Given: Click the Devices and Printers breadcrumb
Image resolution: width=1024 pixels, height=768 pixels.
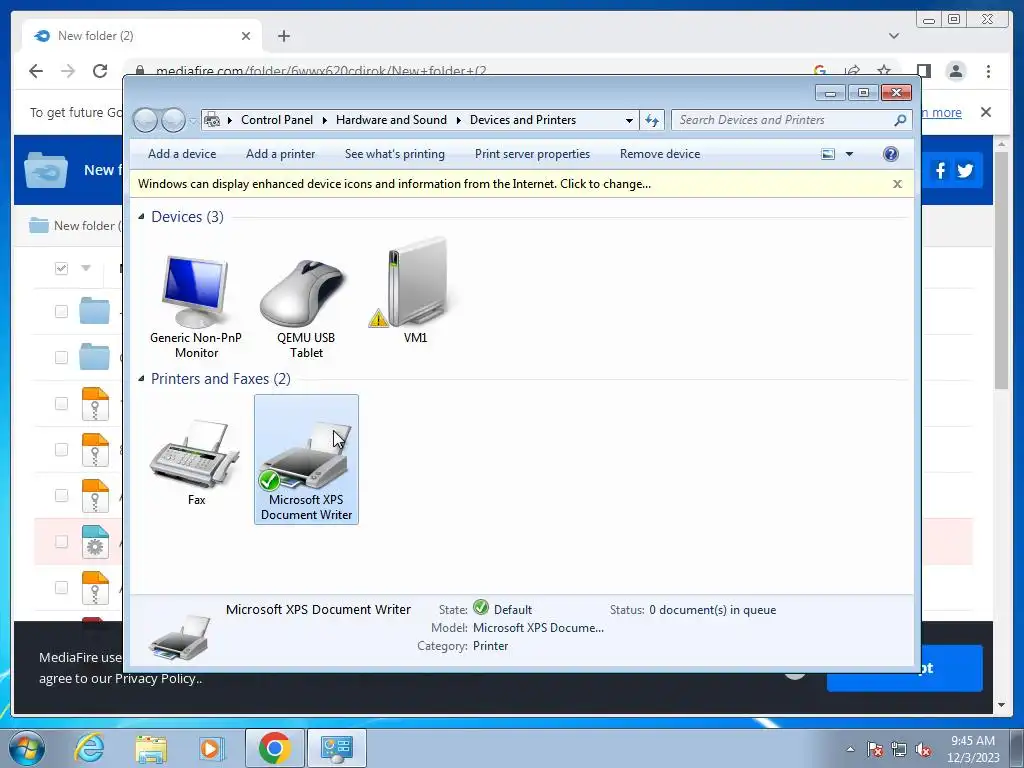Looking at the screenshot, I should pos(522,120).
